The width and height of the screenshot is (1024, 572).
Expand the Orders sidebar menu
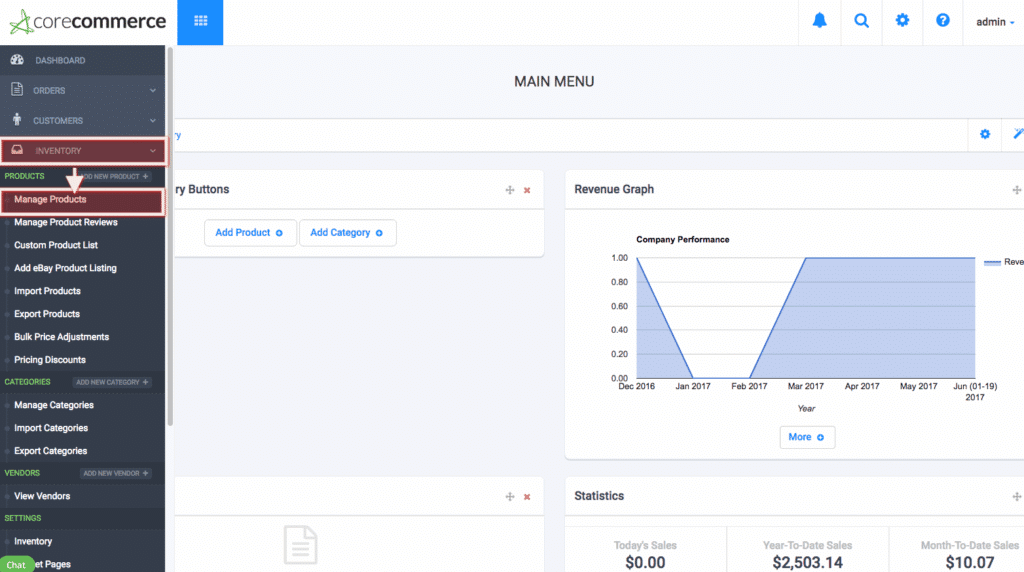[83, 91]
